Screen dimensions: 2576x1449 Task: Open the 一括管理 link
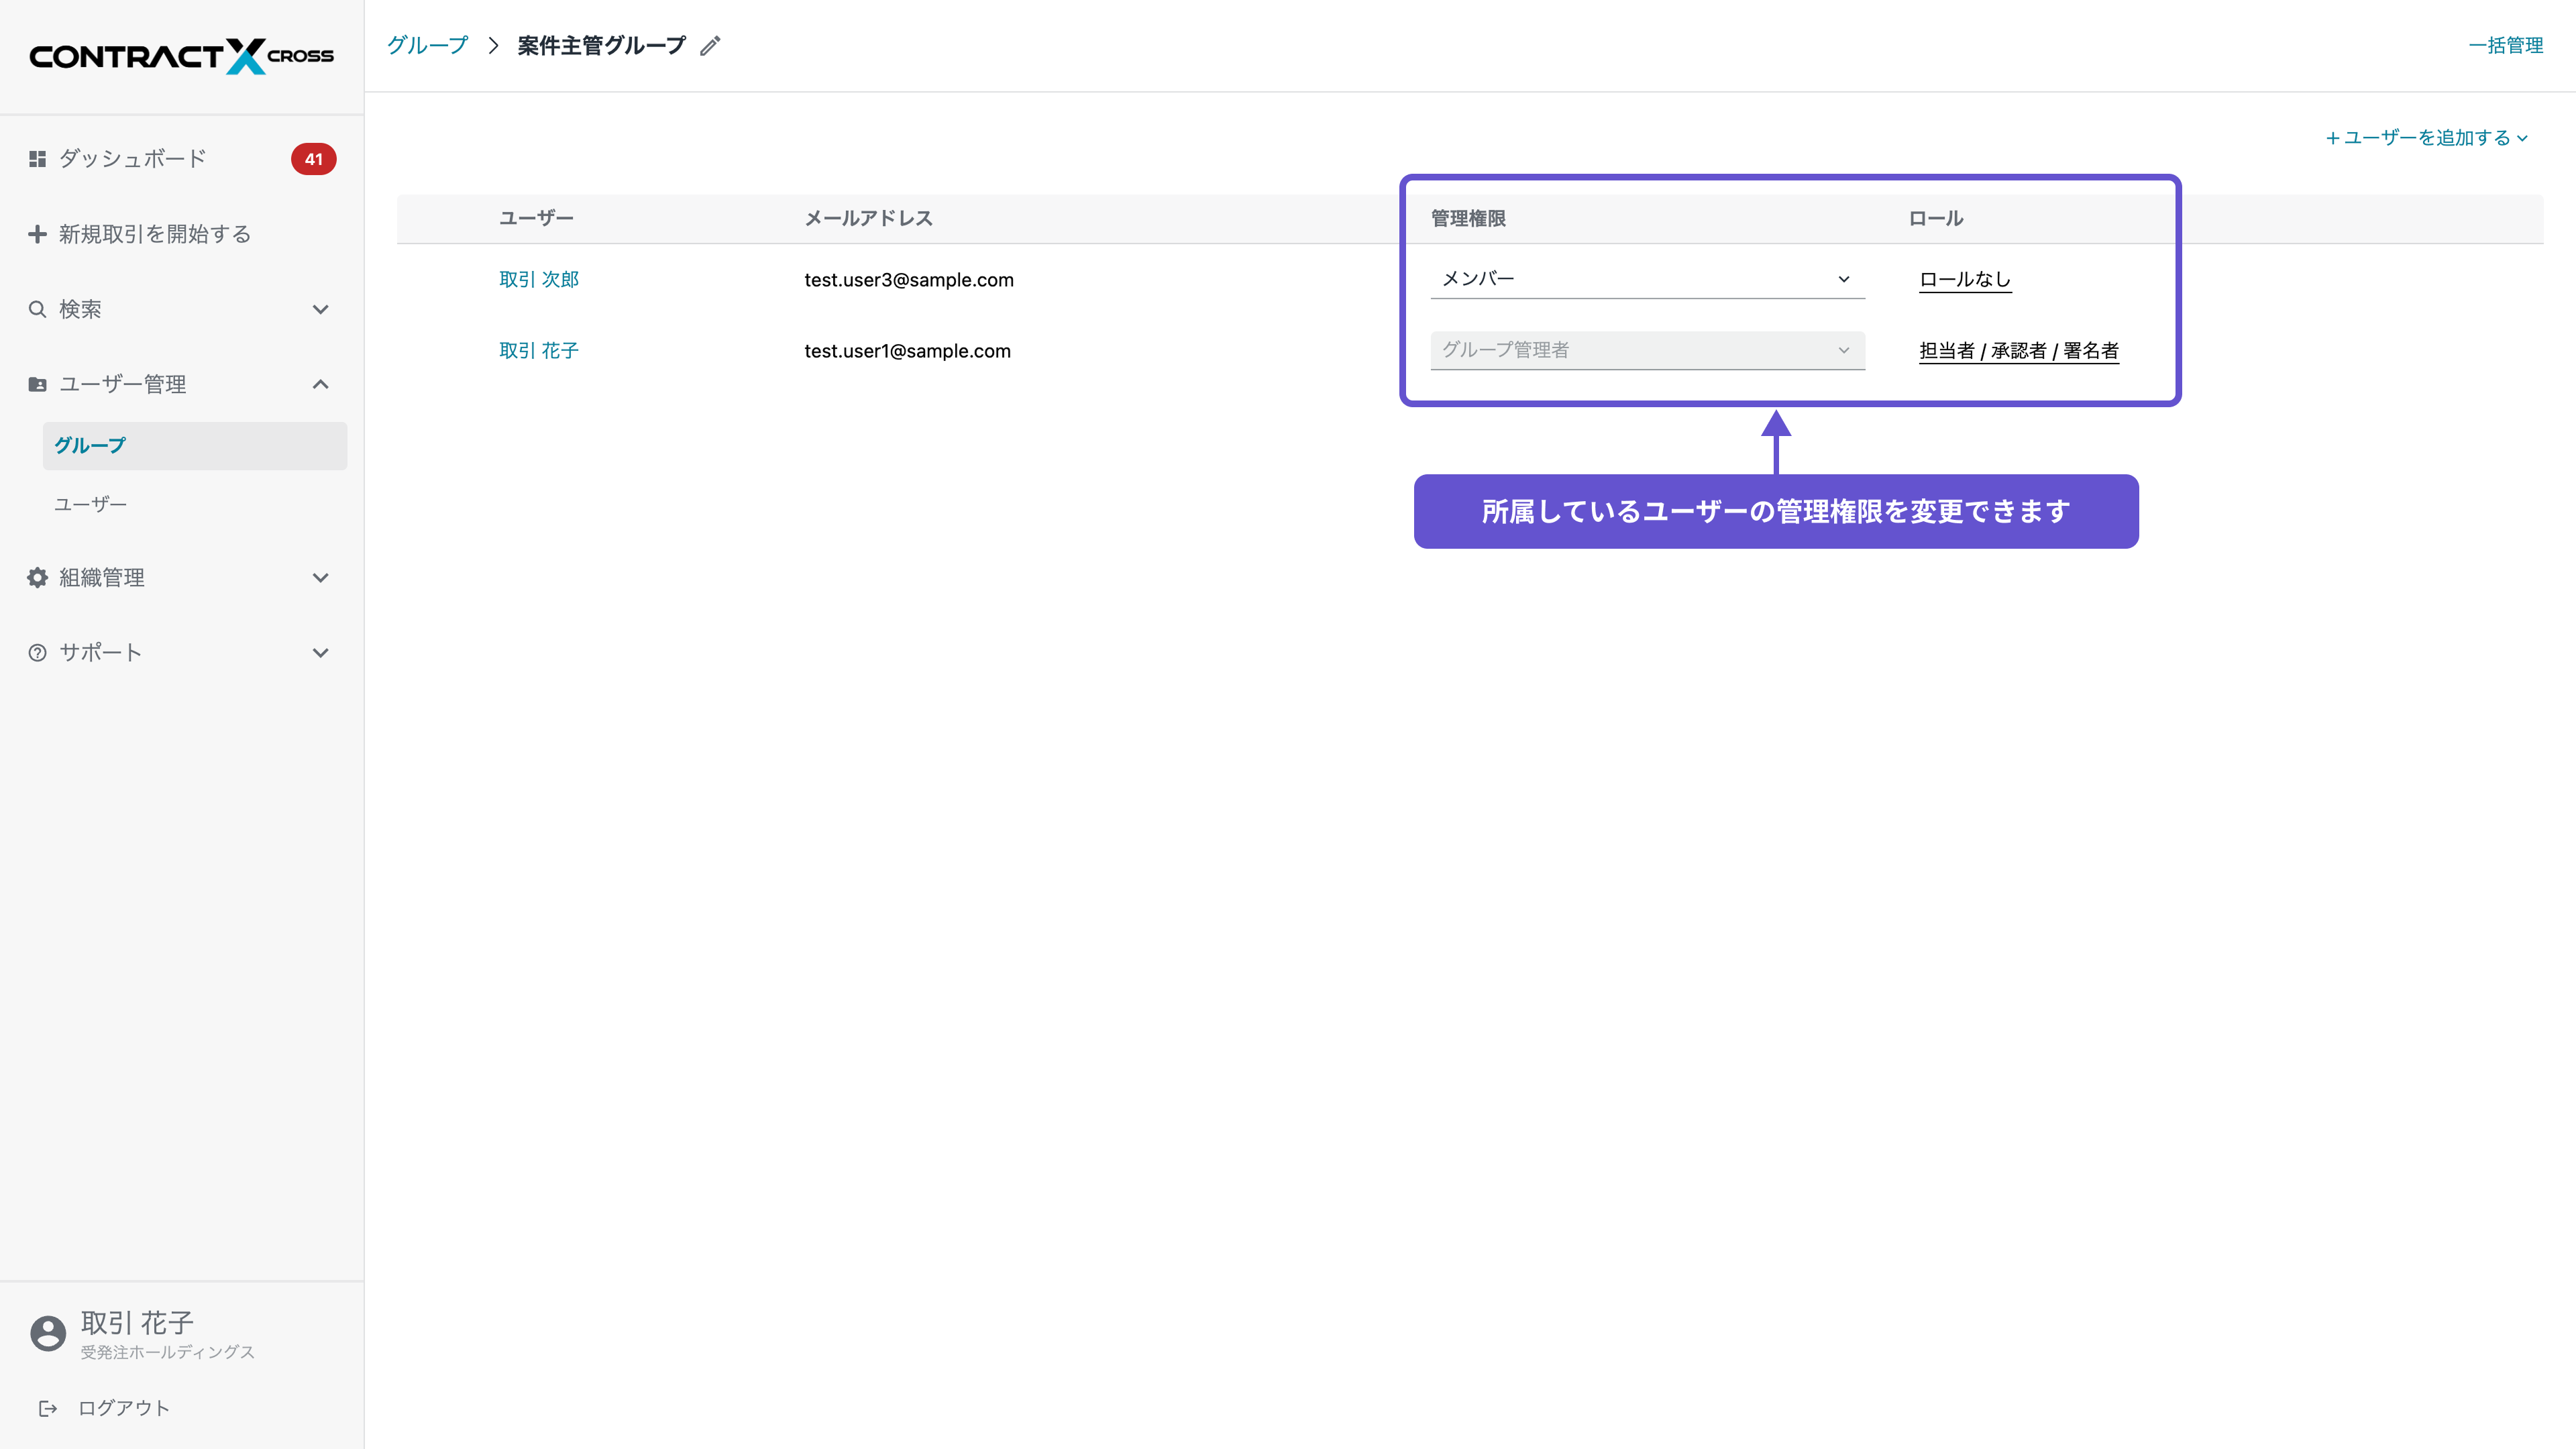pos(2507,45)
